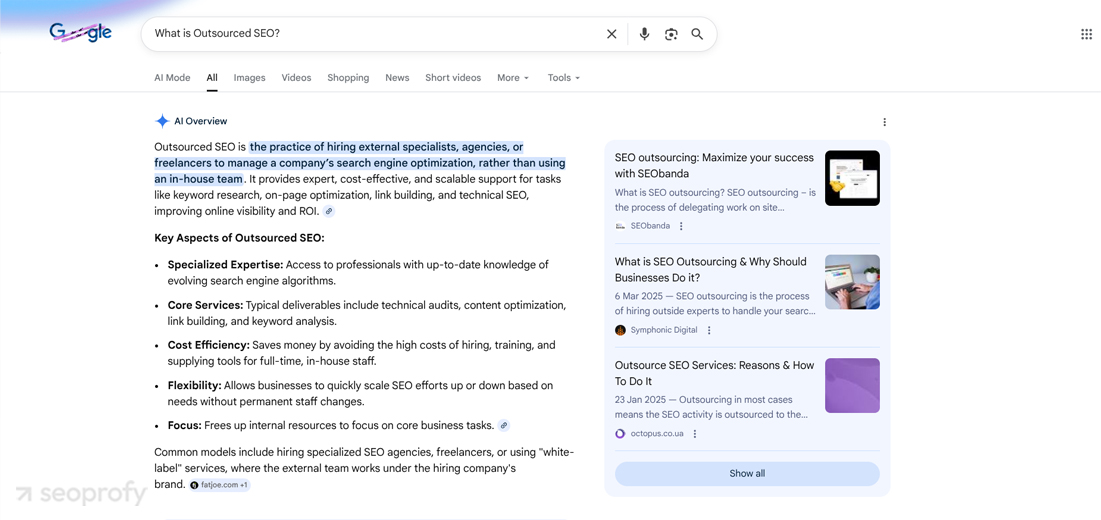Click in the search query field

coord(372,34)
